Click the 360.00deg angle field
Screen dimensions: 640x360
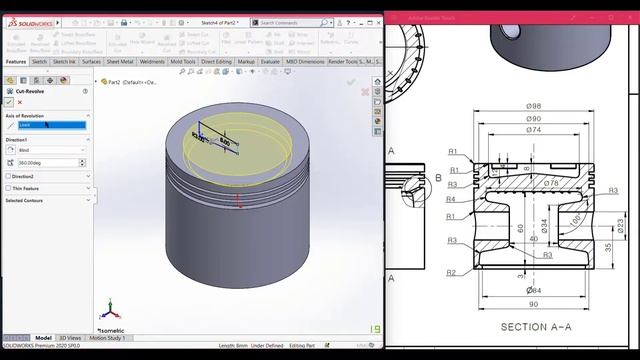click(x=48, y=163)
